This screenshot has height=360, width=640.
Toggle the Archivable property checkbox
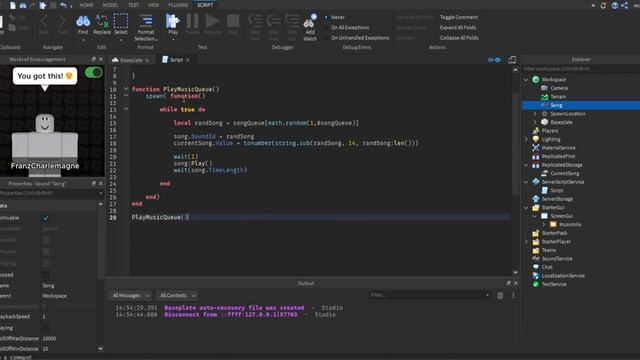(46, 218)
